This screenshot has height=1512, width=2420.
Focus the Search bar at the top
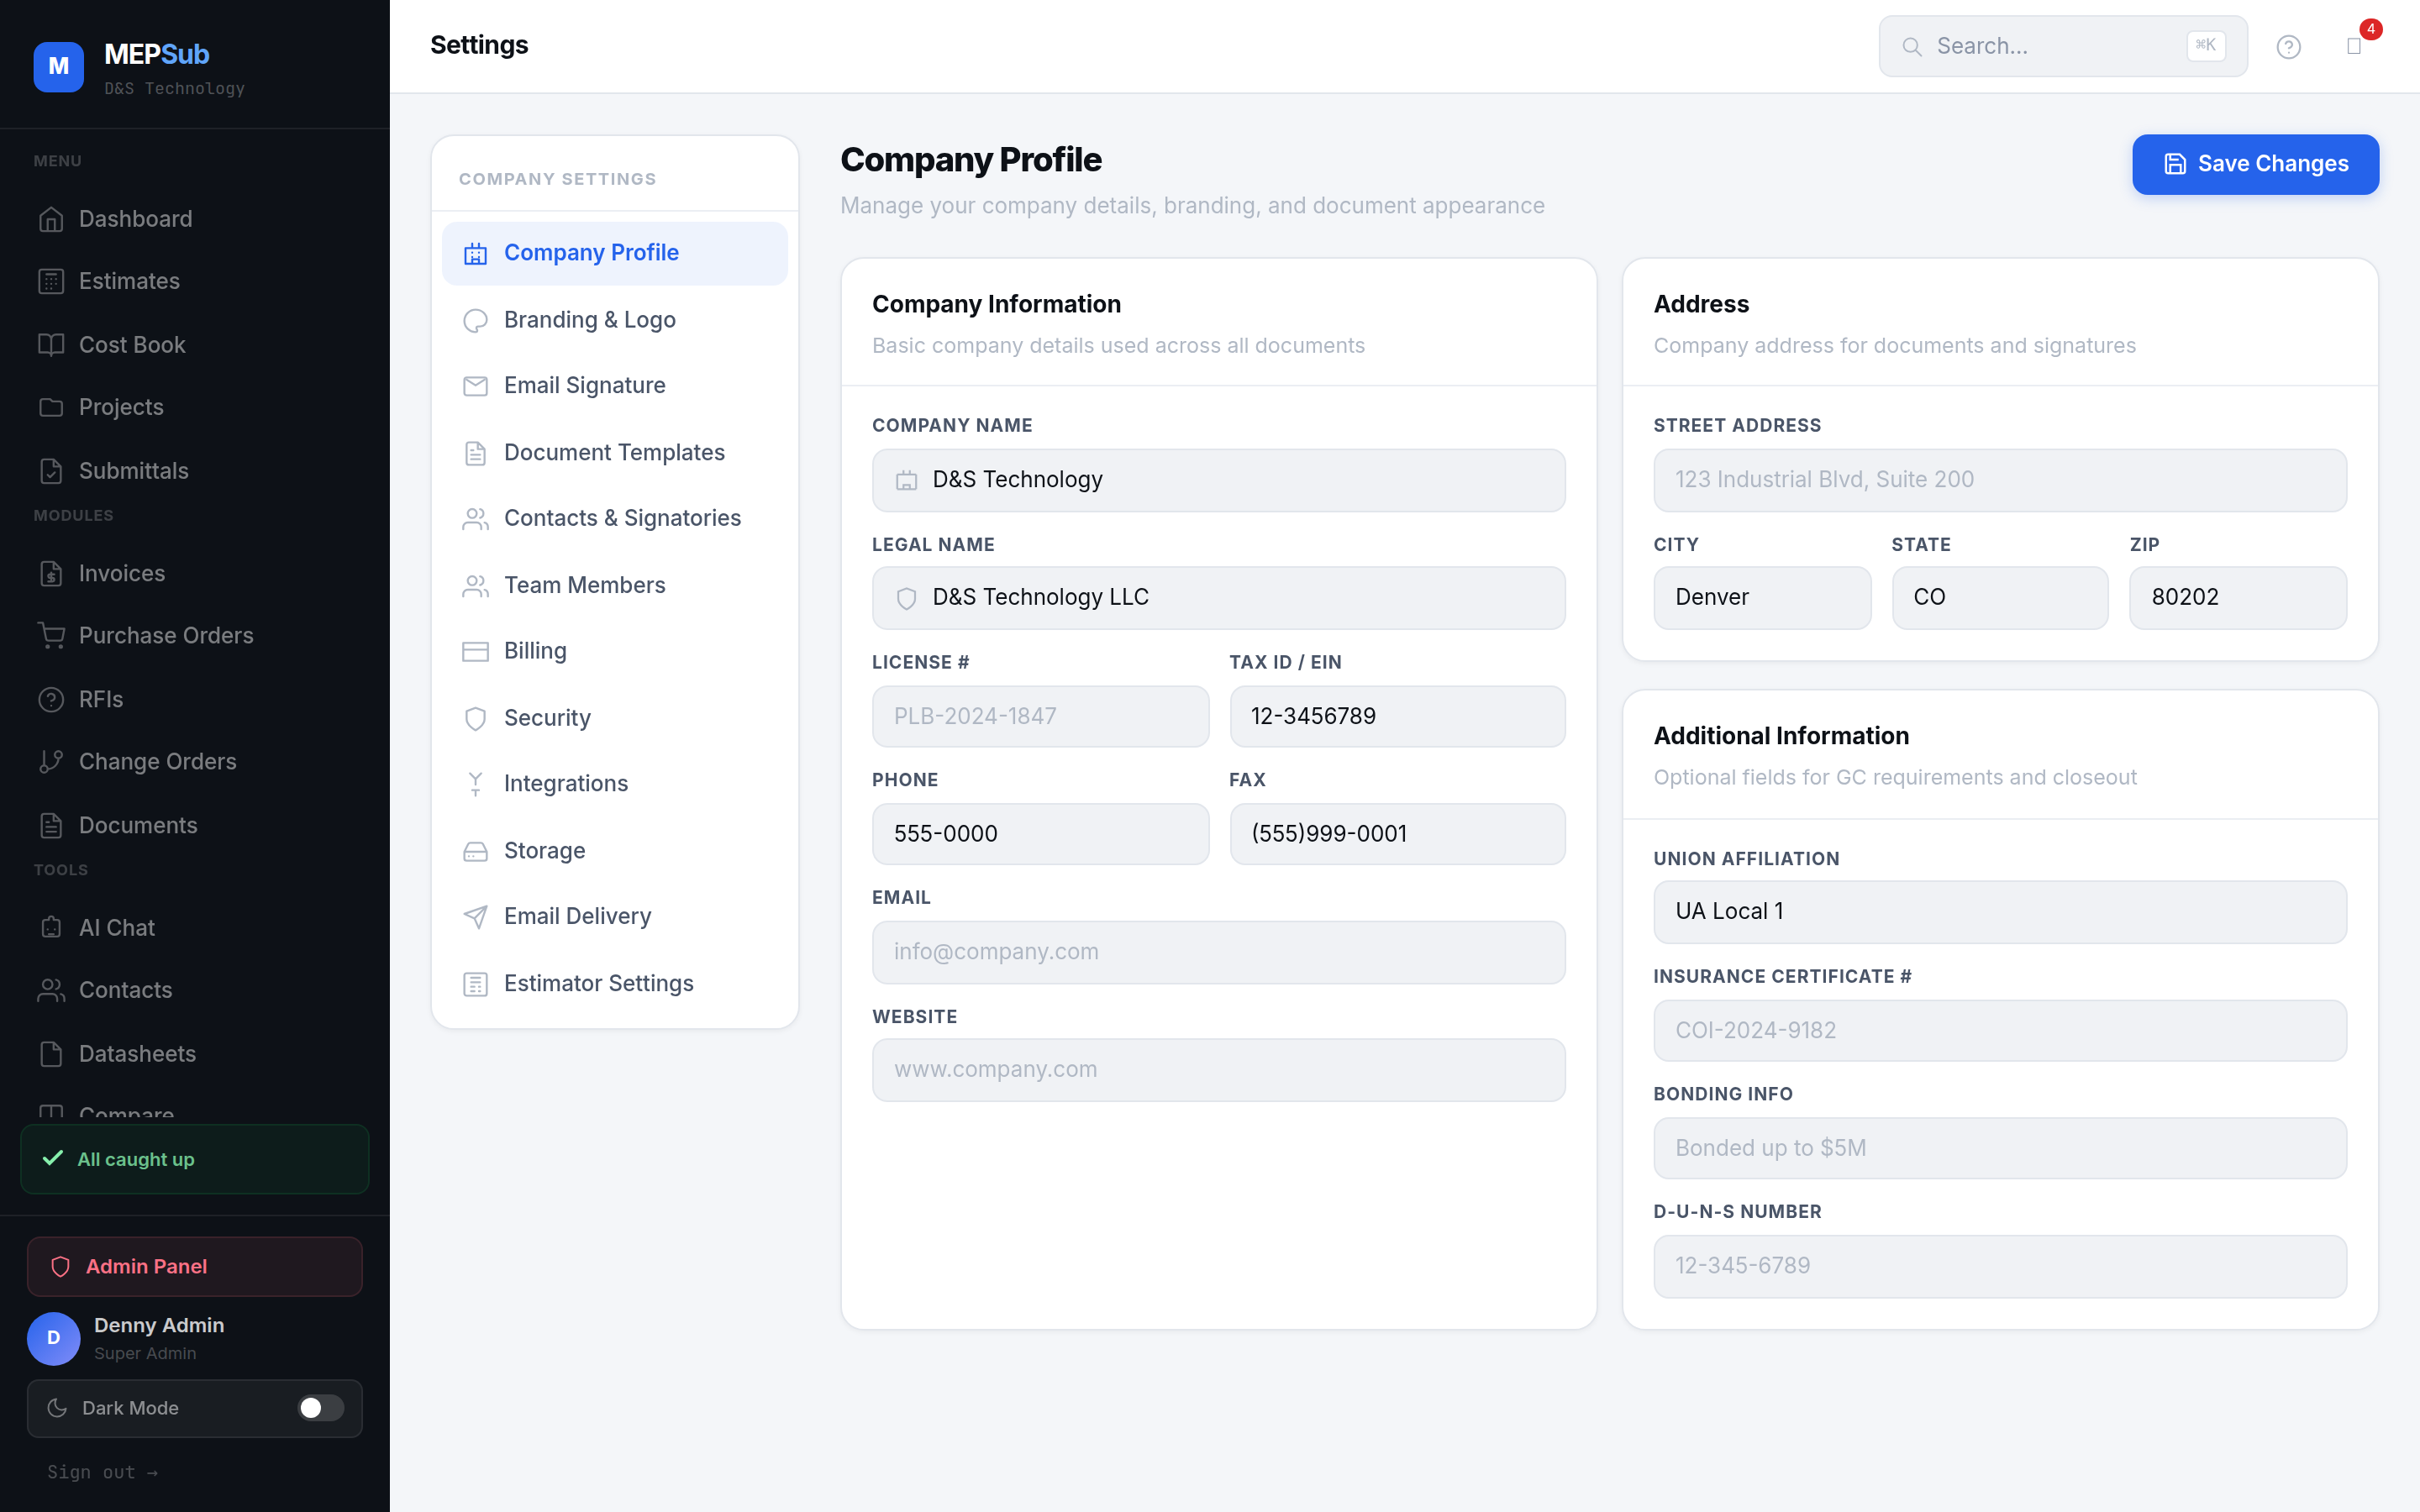coord(2062,46)
